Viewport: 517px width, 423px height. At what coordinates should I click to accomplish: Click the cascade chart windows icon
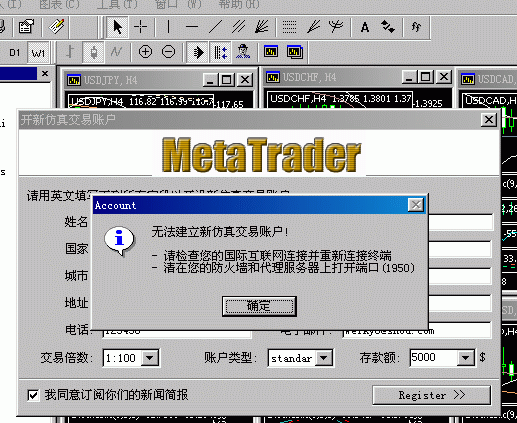pyautogui.click(x=295, y=52)
